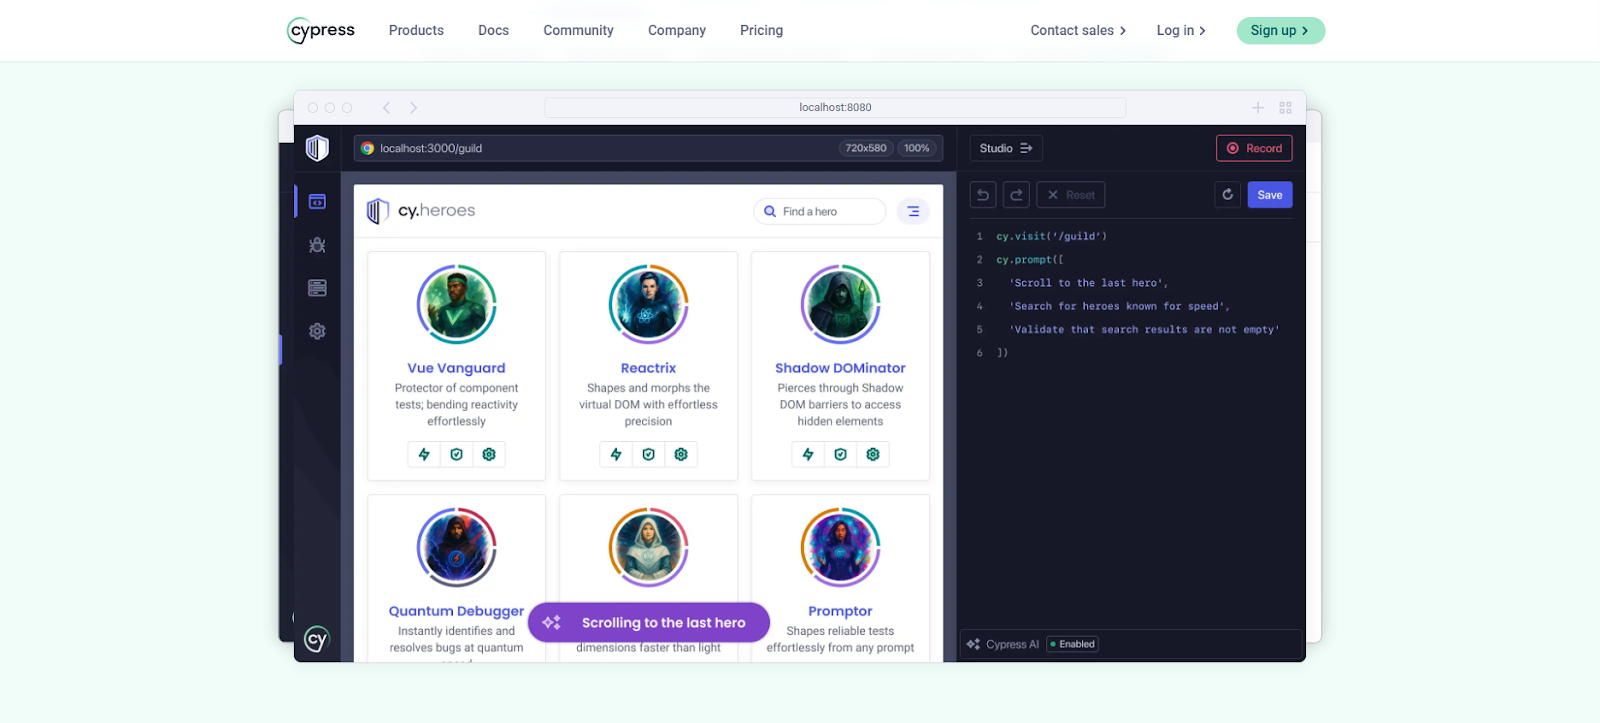
Task: Open the Reactrix hero title
Action: coord(648,368)
